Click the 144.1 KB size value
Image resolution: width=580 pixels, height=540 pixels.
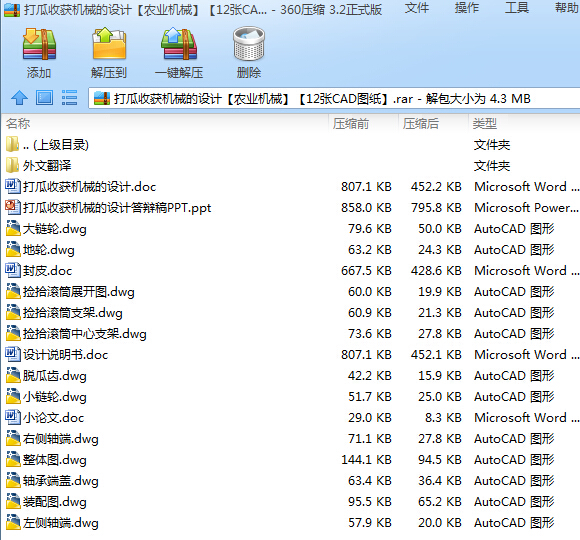[x=366, y=460]
